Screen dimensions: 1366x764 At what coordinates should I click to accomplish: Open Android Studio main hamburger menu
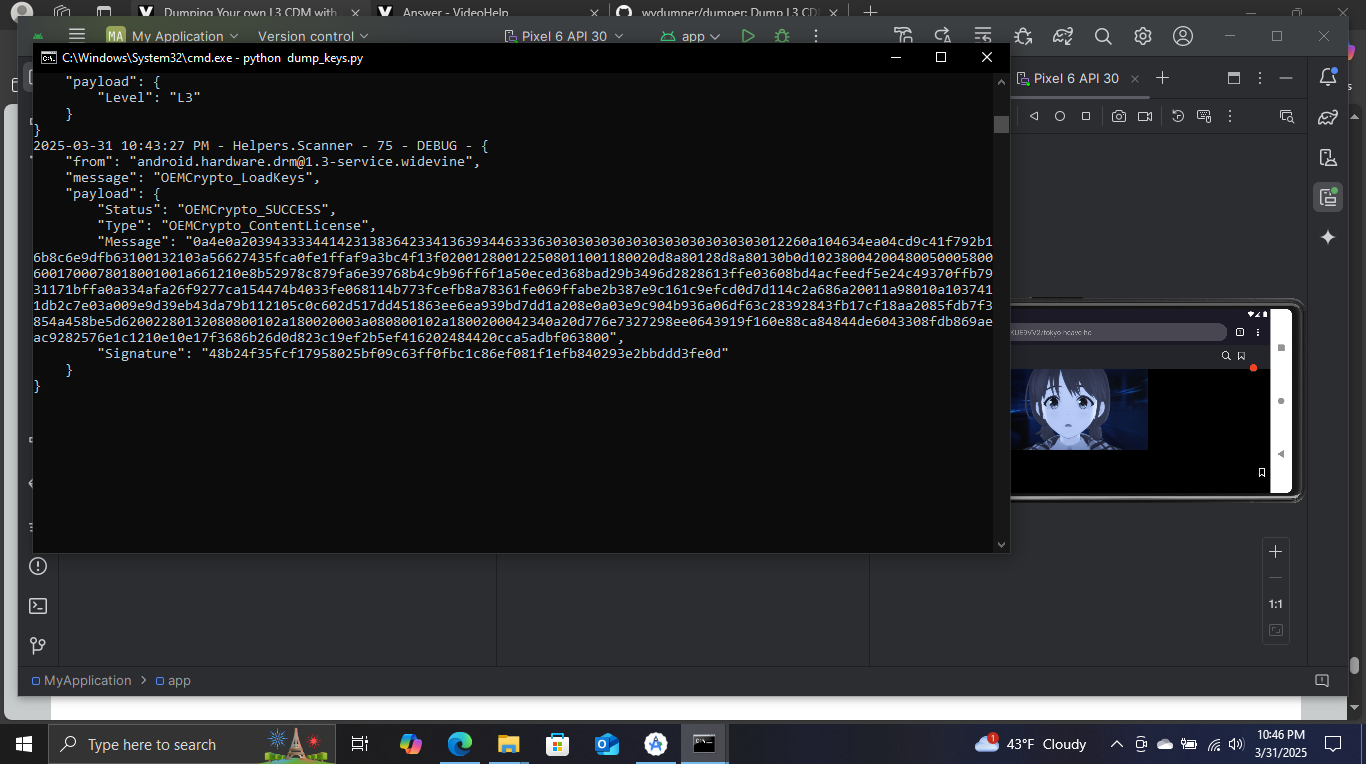77,36
